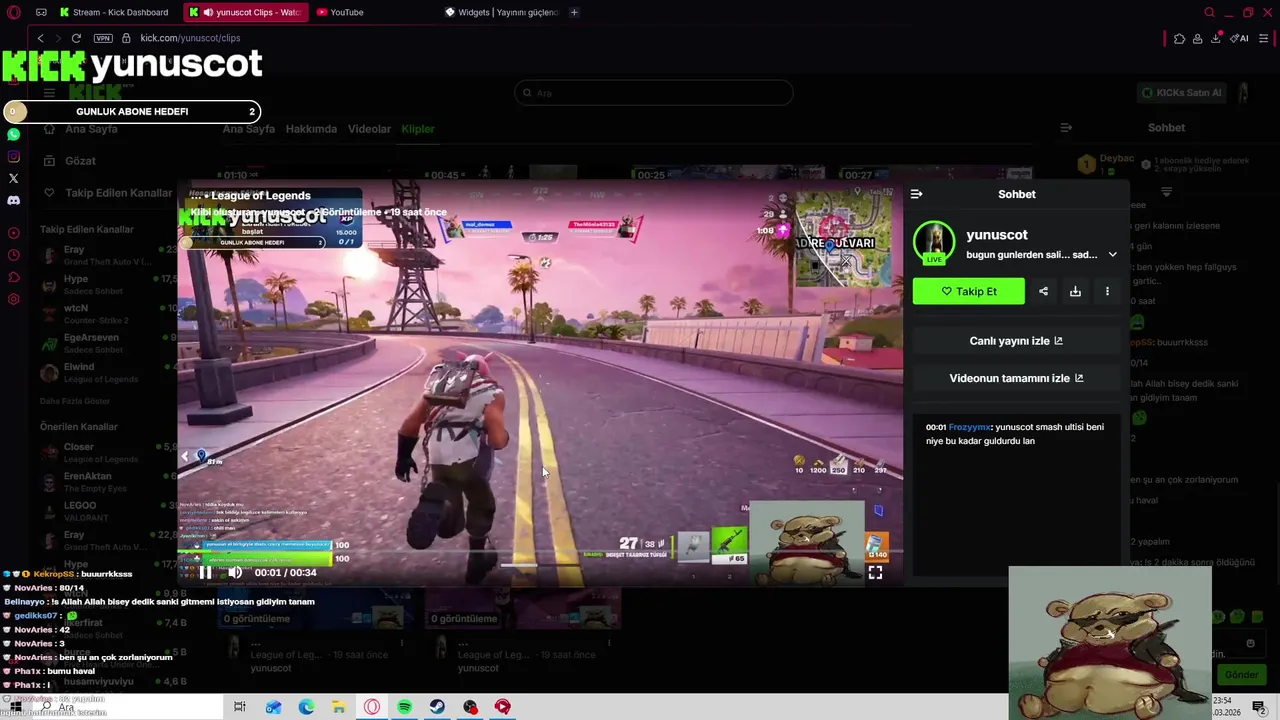Click Frozyymx username in clip chat
The image size is (1280, 720).
point(969,427)
